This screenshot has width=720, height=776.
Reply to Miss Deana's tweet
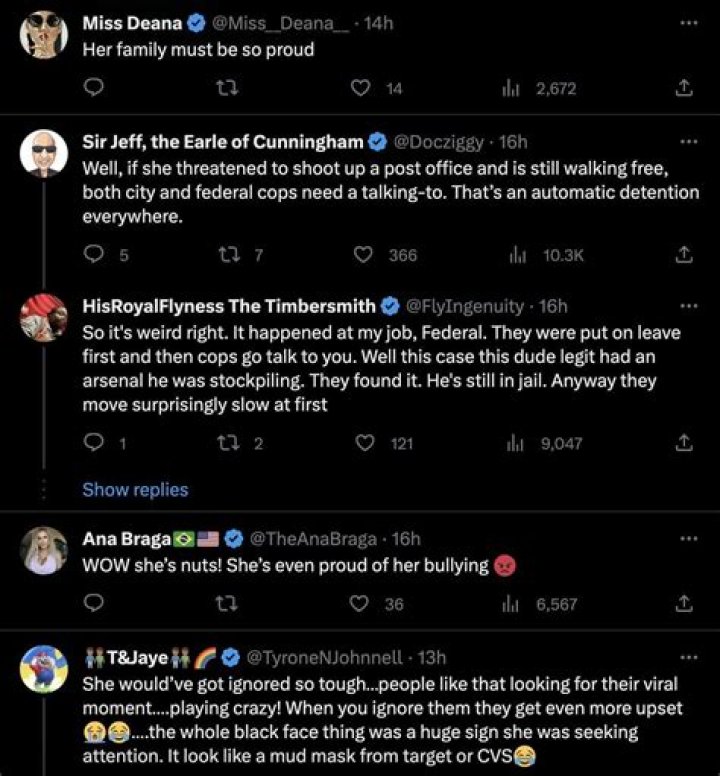tap(92, 89)
